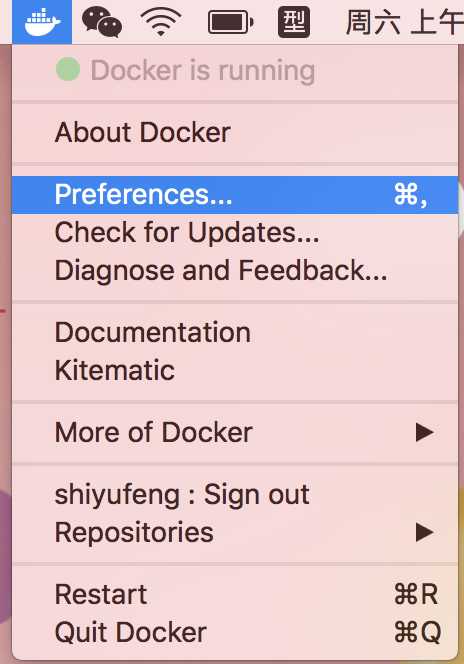Image resolution: width=464 pixels, height=664 pixels.
Task: Open Preferences…
Action: pyautogui.click(x=235, y=195)
